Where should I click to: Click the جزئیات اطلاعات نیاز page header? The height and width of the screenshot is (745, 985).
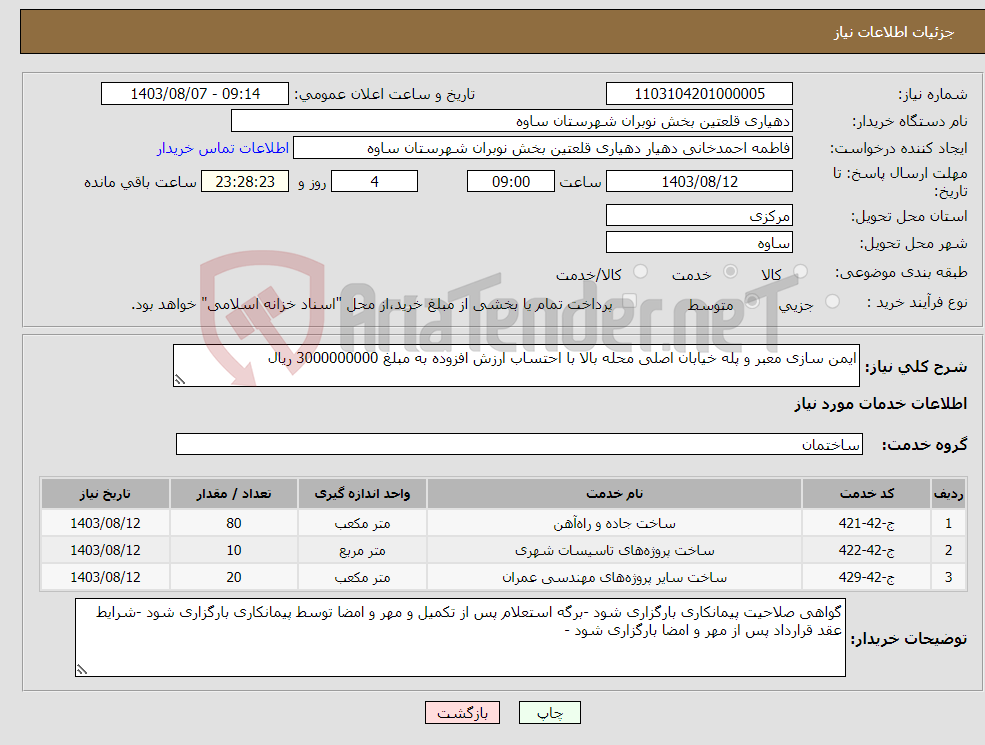point(894,33)
